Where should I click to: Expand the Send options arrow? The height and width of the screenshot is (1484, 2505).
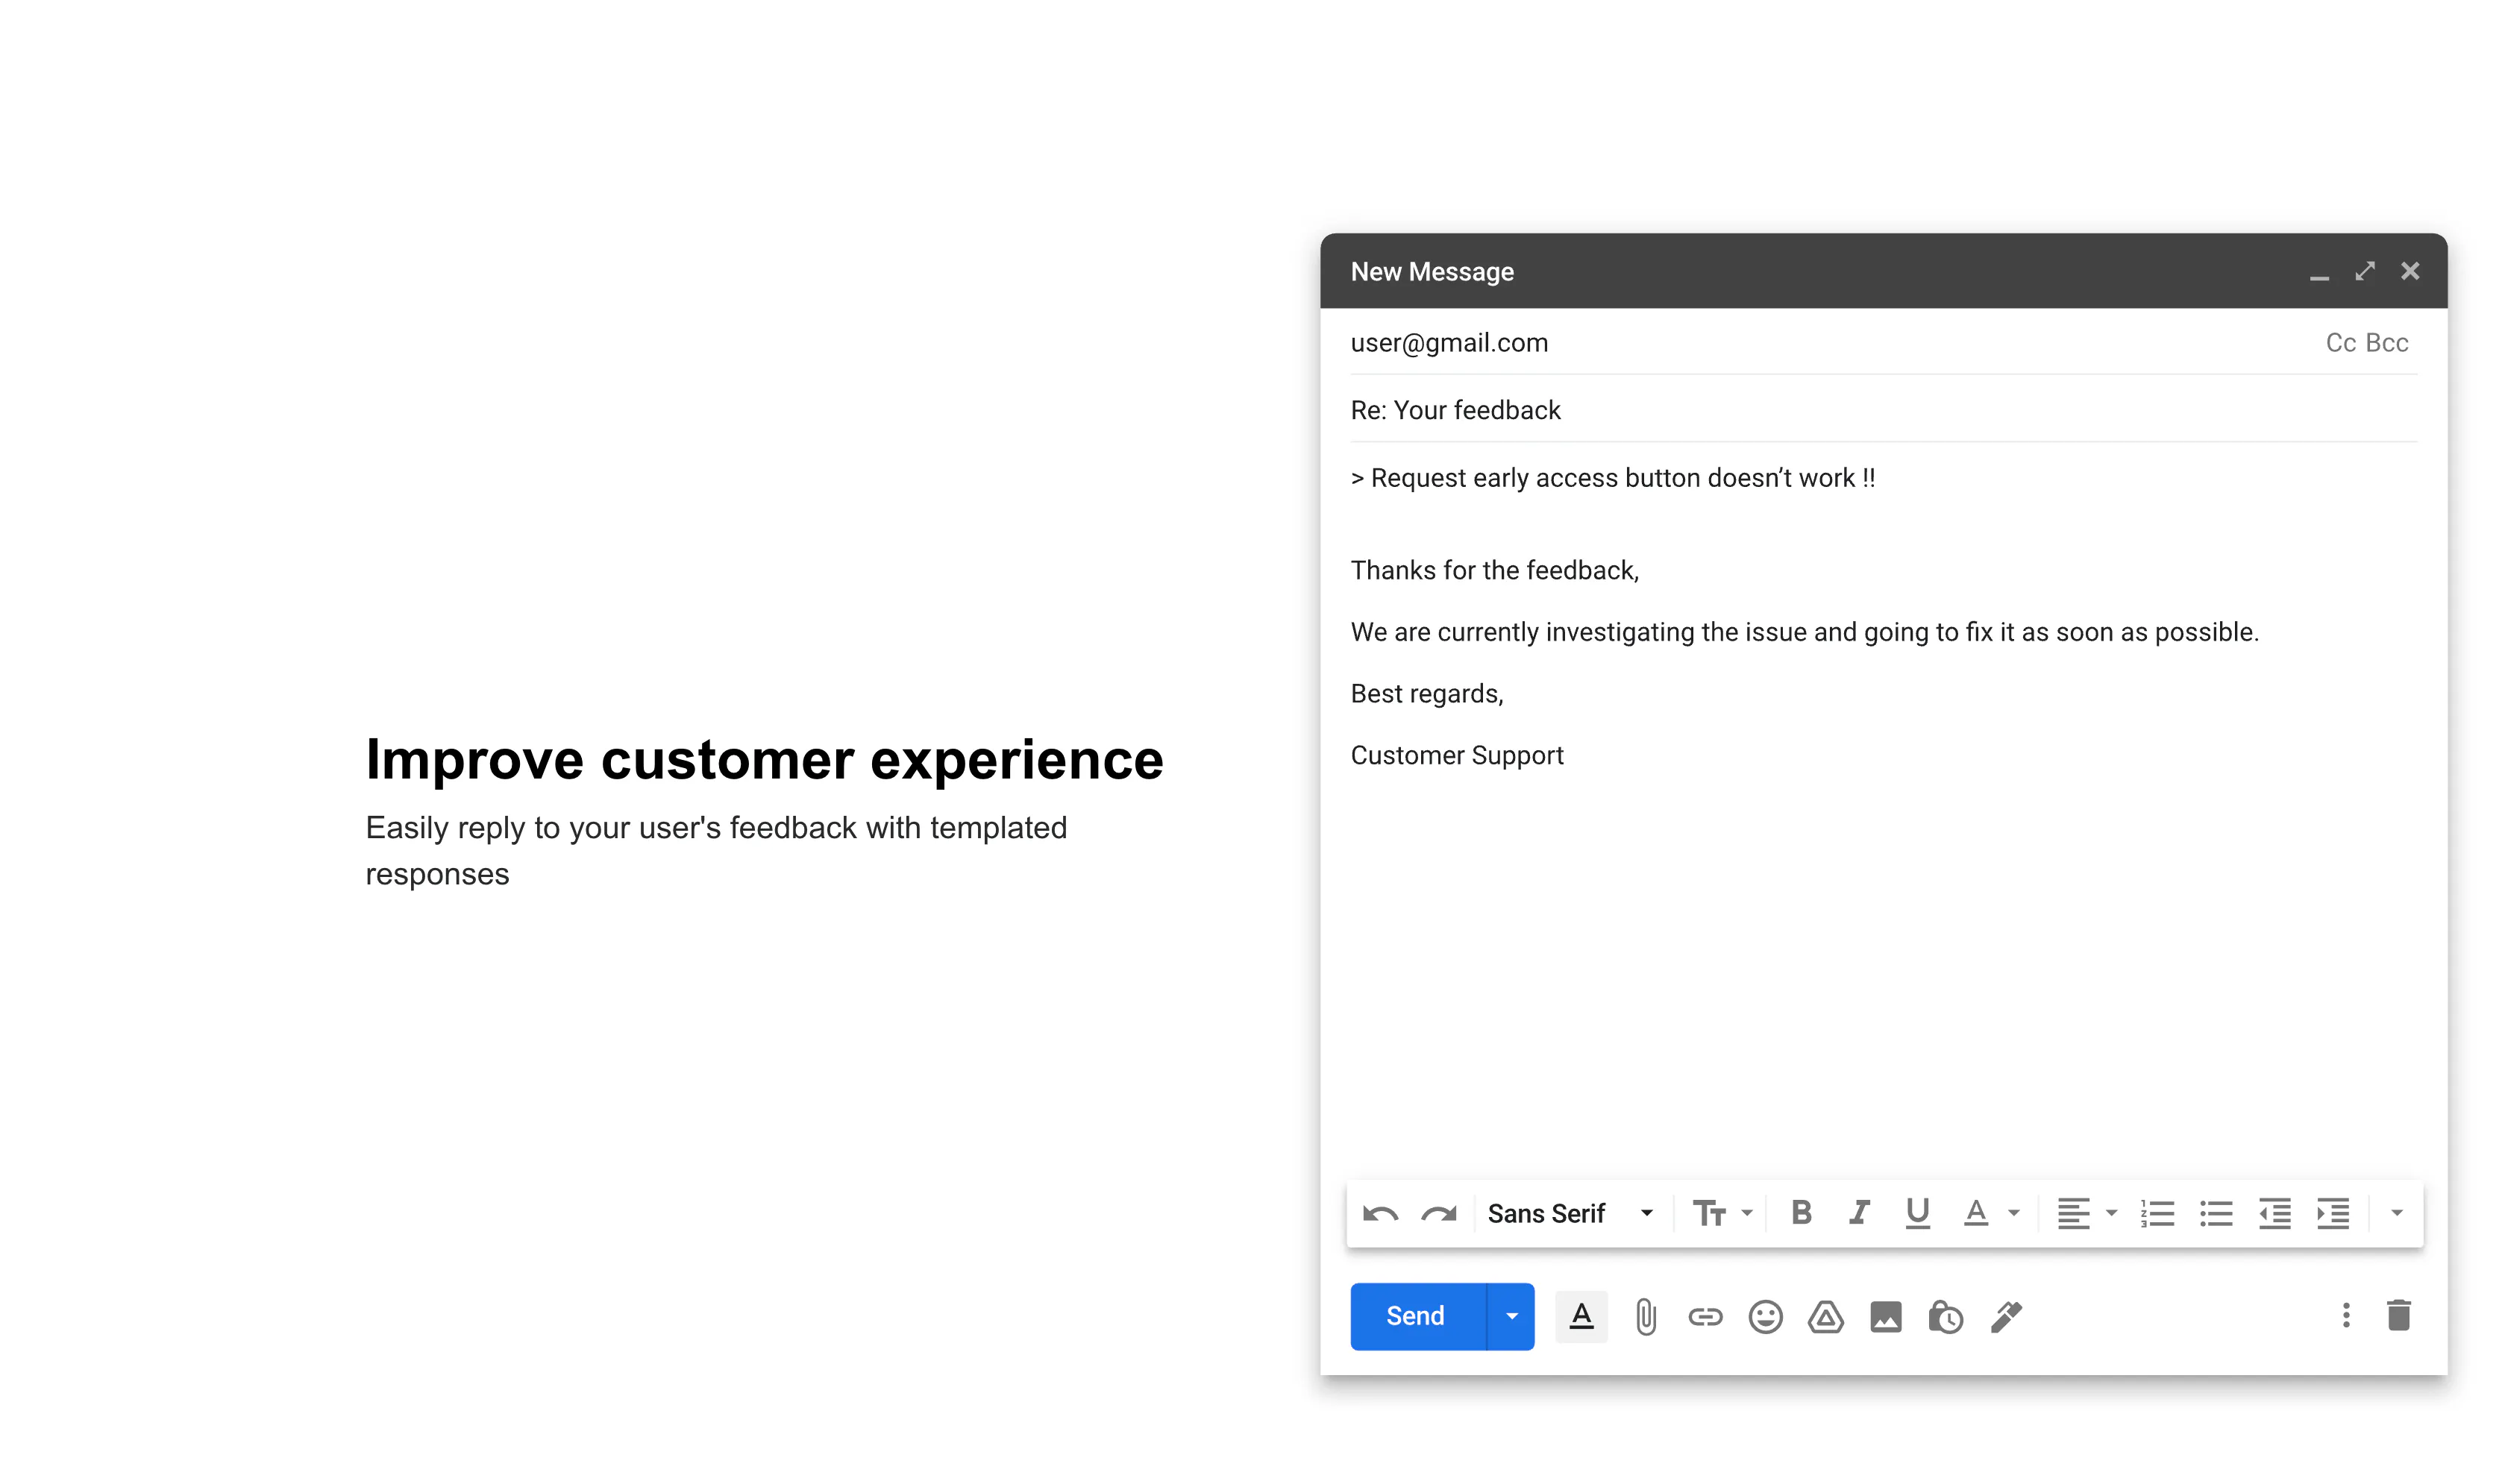pyautogui.click(x=1511, y=1317)
